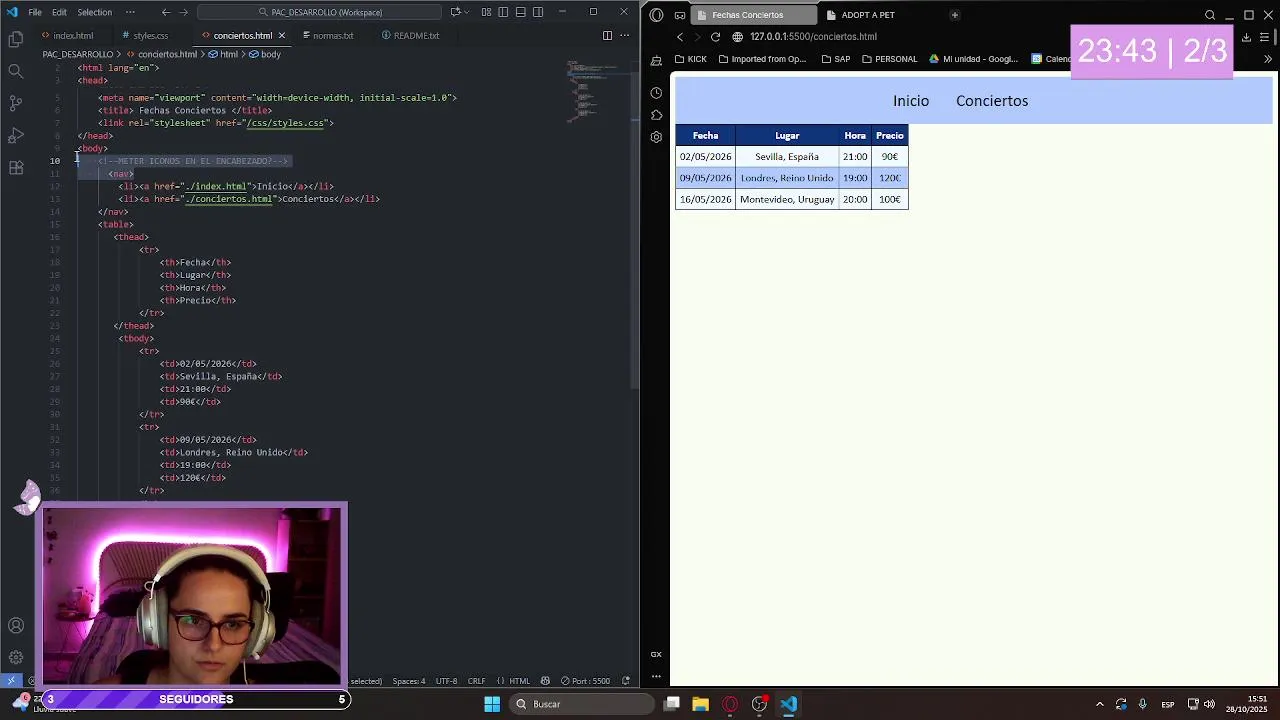Go forward in VS Code navigation history
This screenshot has width=1280, height=720.
[186, 12]
